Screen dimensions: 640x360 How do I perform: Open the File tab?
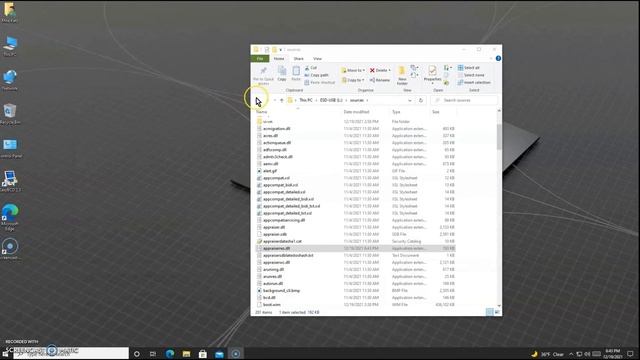click(260, 59)
